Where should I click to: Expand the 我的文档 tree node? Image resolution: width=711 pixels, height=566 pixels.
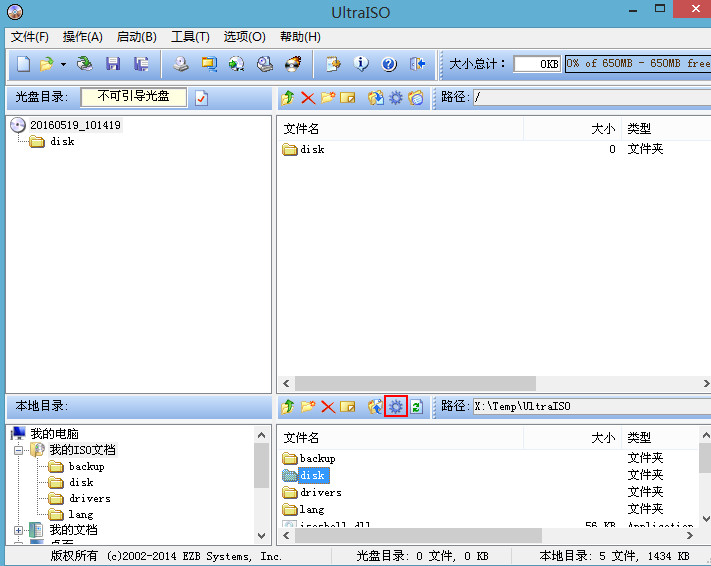coord(18,530)
